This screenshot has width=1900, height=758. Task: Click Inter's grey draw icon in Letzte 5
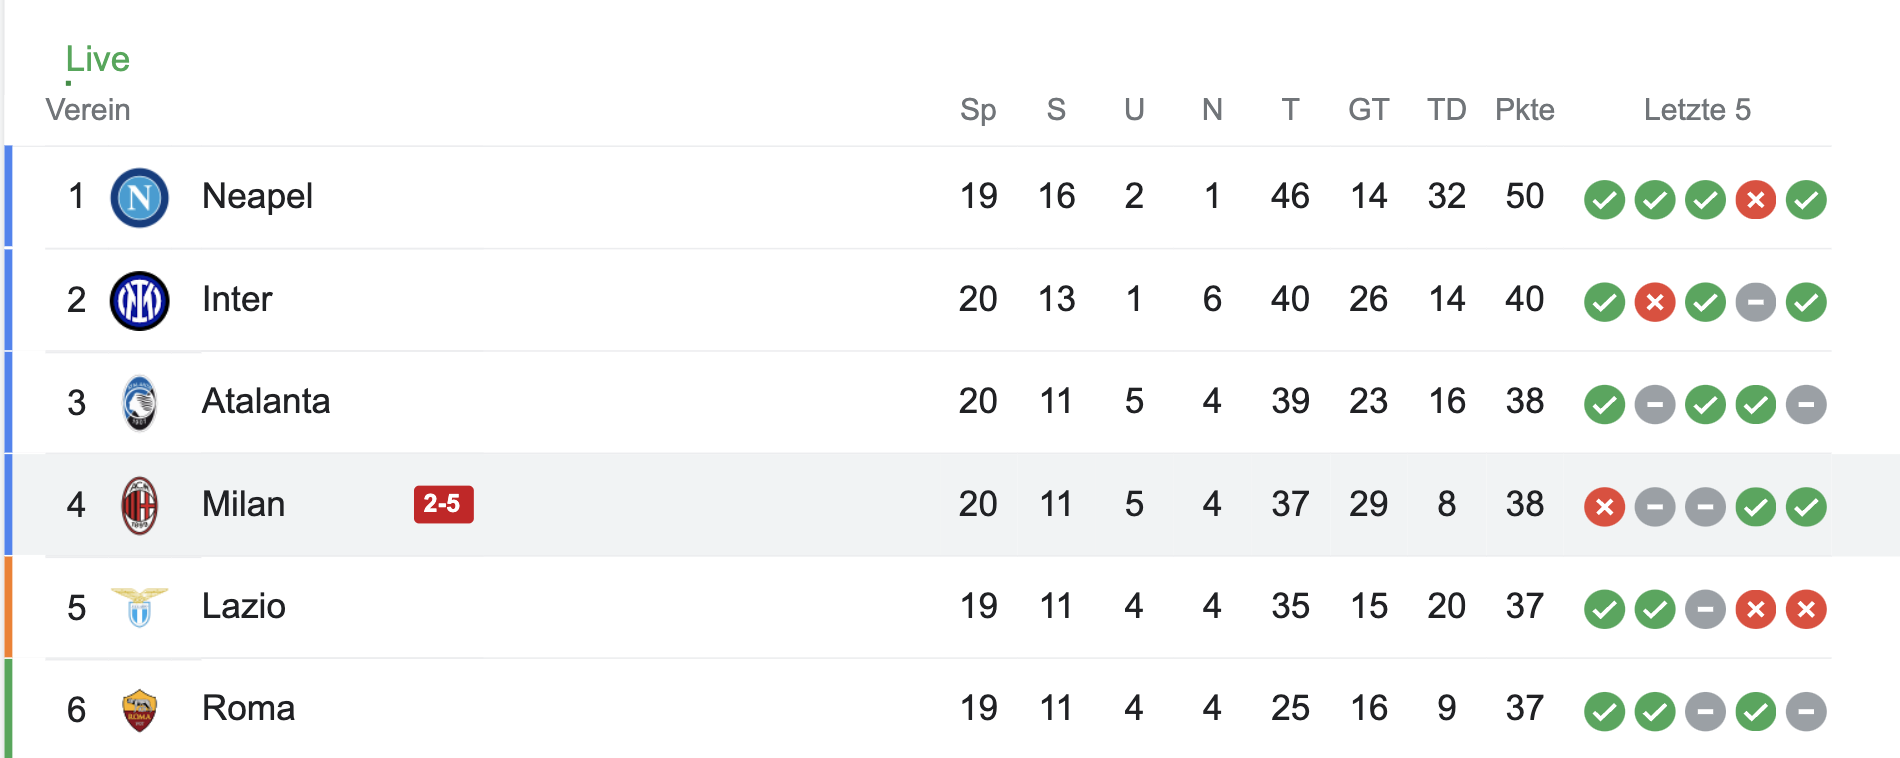[1755, 302]
